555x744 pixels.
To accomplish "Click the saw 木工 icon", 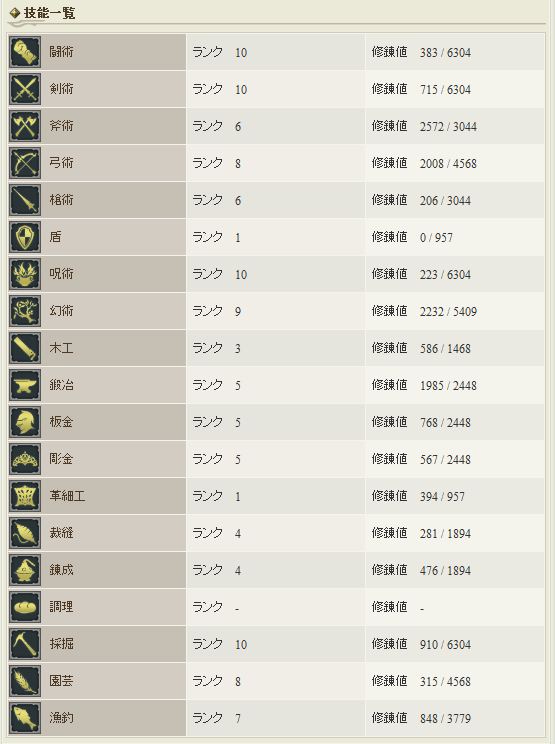I will pos(25,348).
